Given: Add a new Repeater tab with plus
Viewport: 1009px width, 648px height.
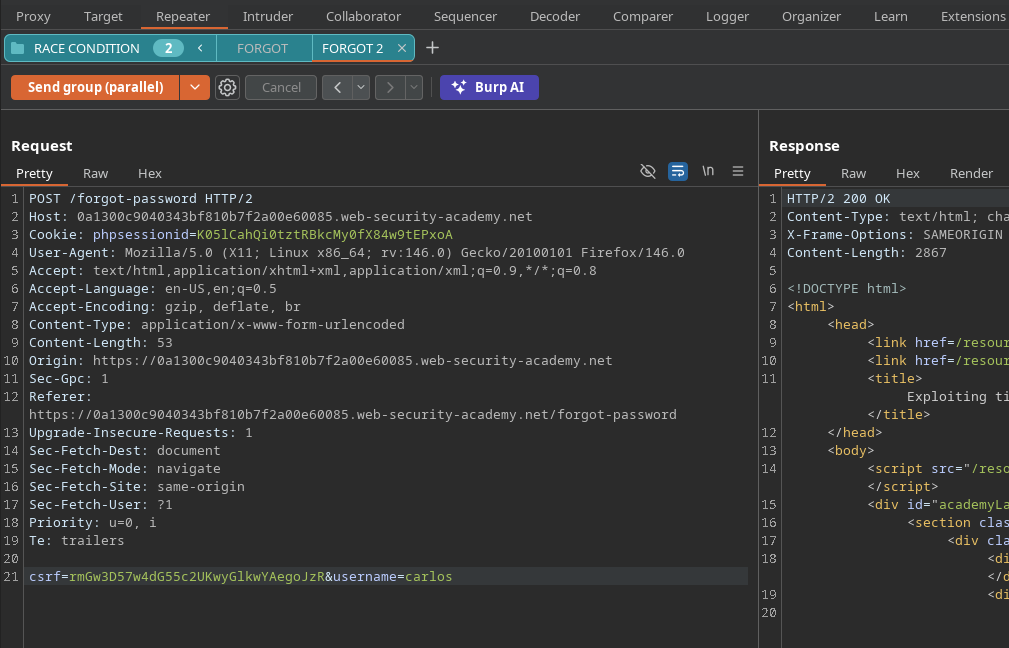Looking at the screenshot, I should [432, 48].
